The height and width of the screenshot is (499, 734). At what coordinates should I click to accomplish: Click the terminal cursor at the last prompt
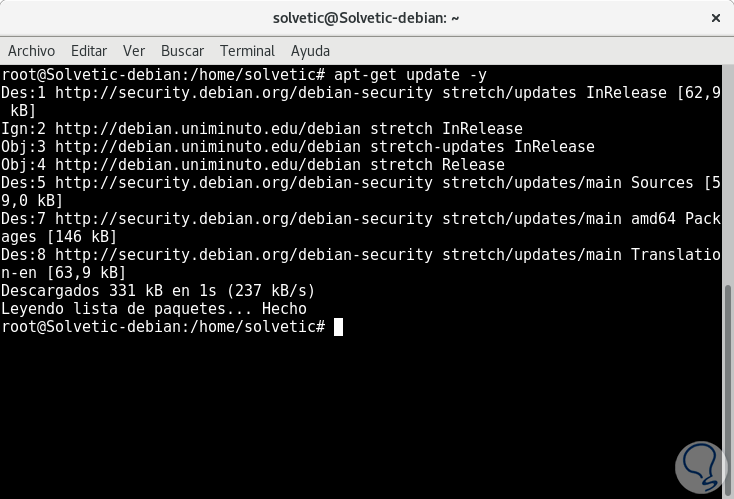(339, 327)
